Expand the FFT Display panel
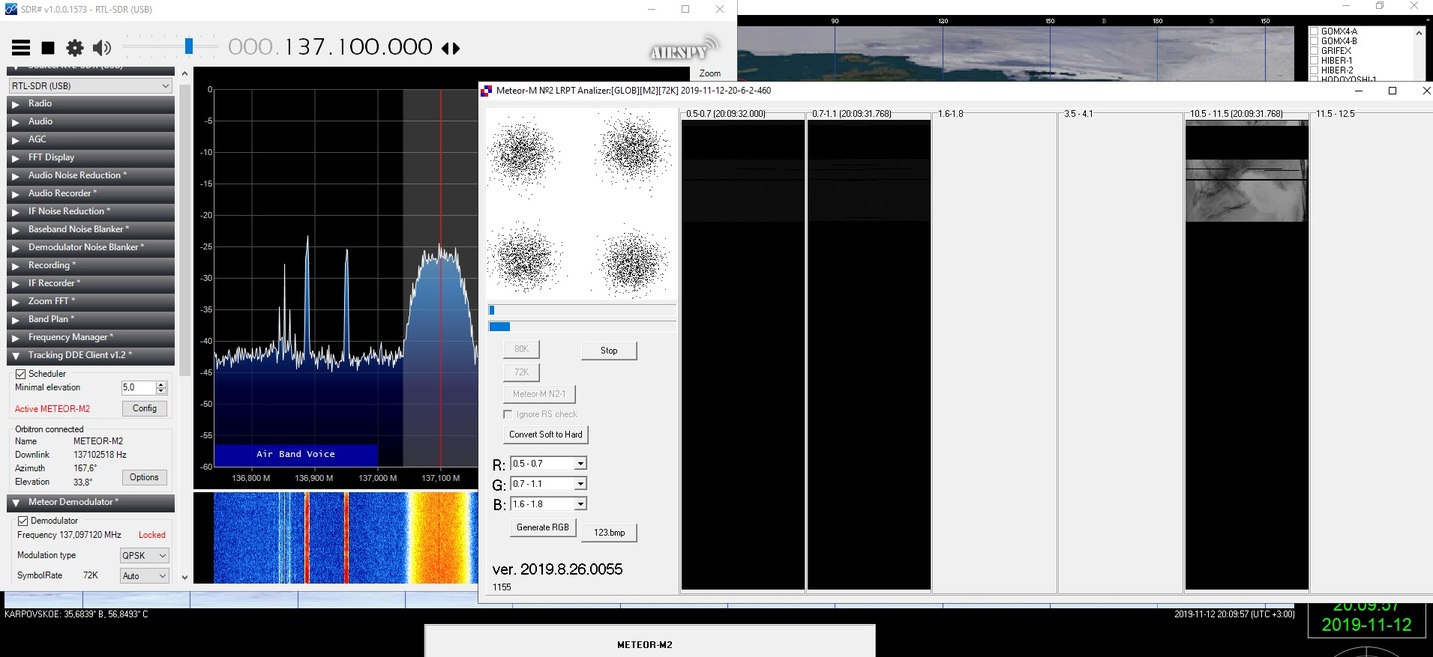The height and width of the screenshot is (657, 1433). (90, 158)
